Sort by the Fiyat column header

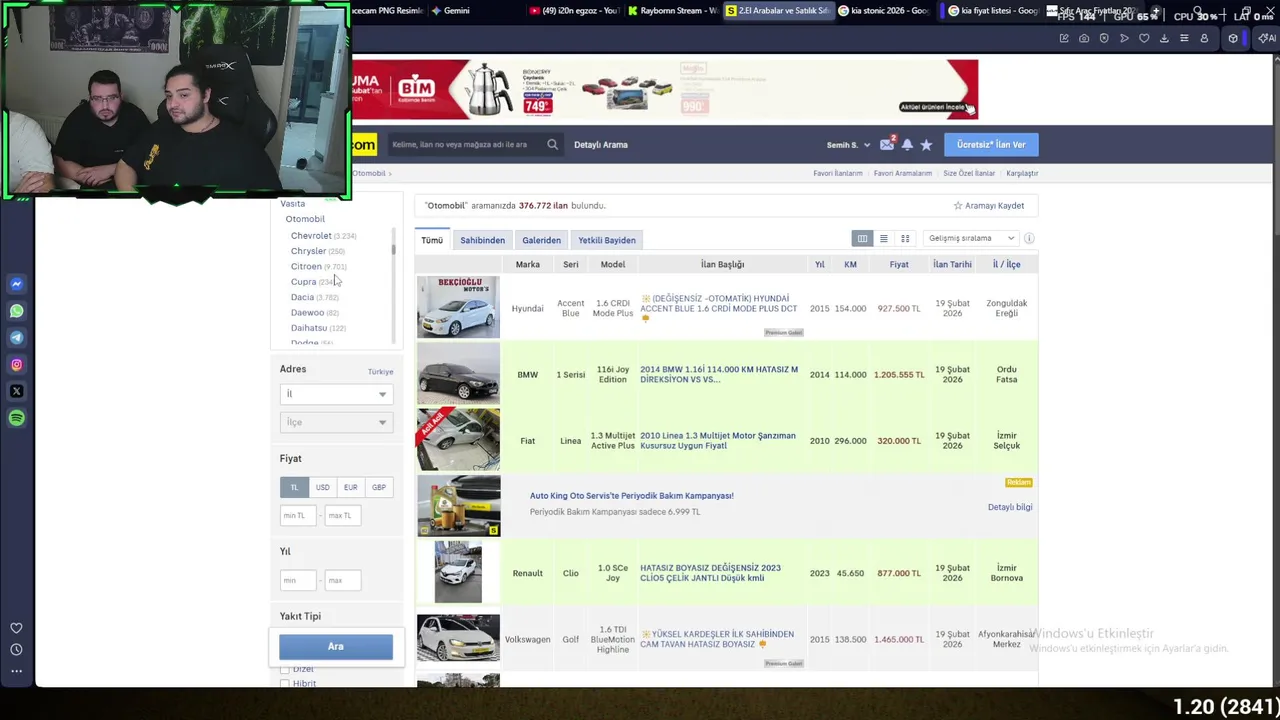[x=899, y=264]
